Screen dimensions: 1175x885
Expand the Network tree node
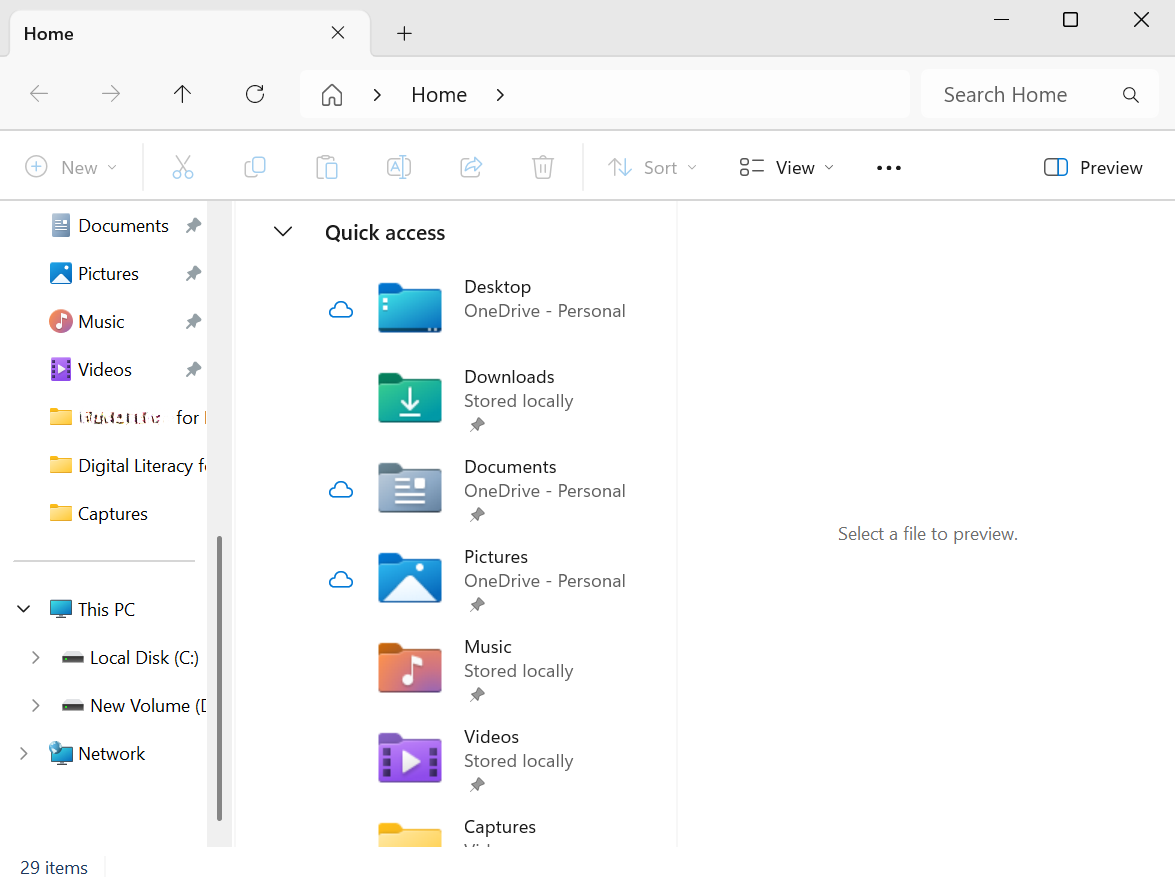[x=24, y=753]
